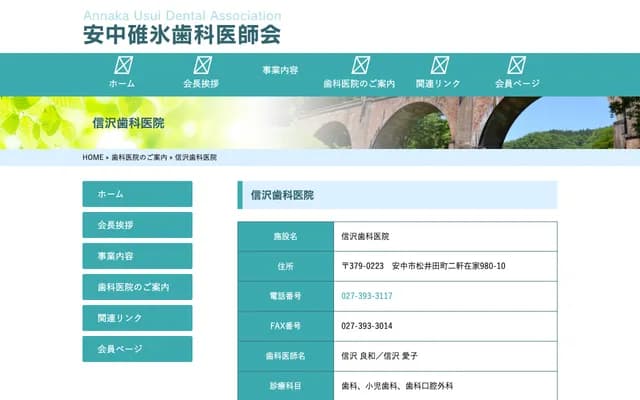Open 事業内容 in the top navigation bar

tap(280, 71)
